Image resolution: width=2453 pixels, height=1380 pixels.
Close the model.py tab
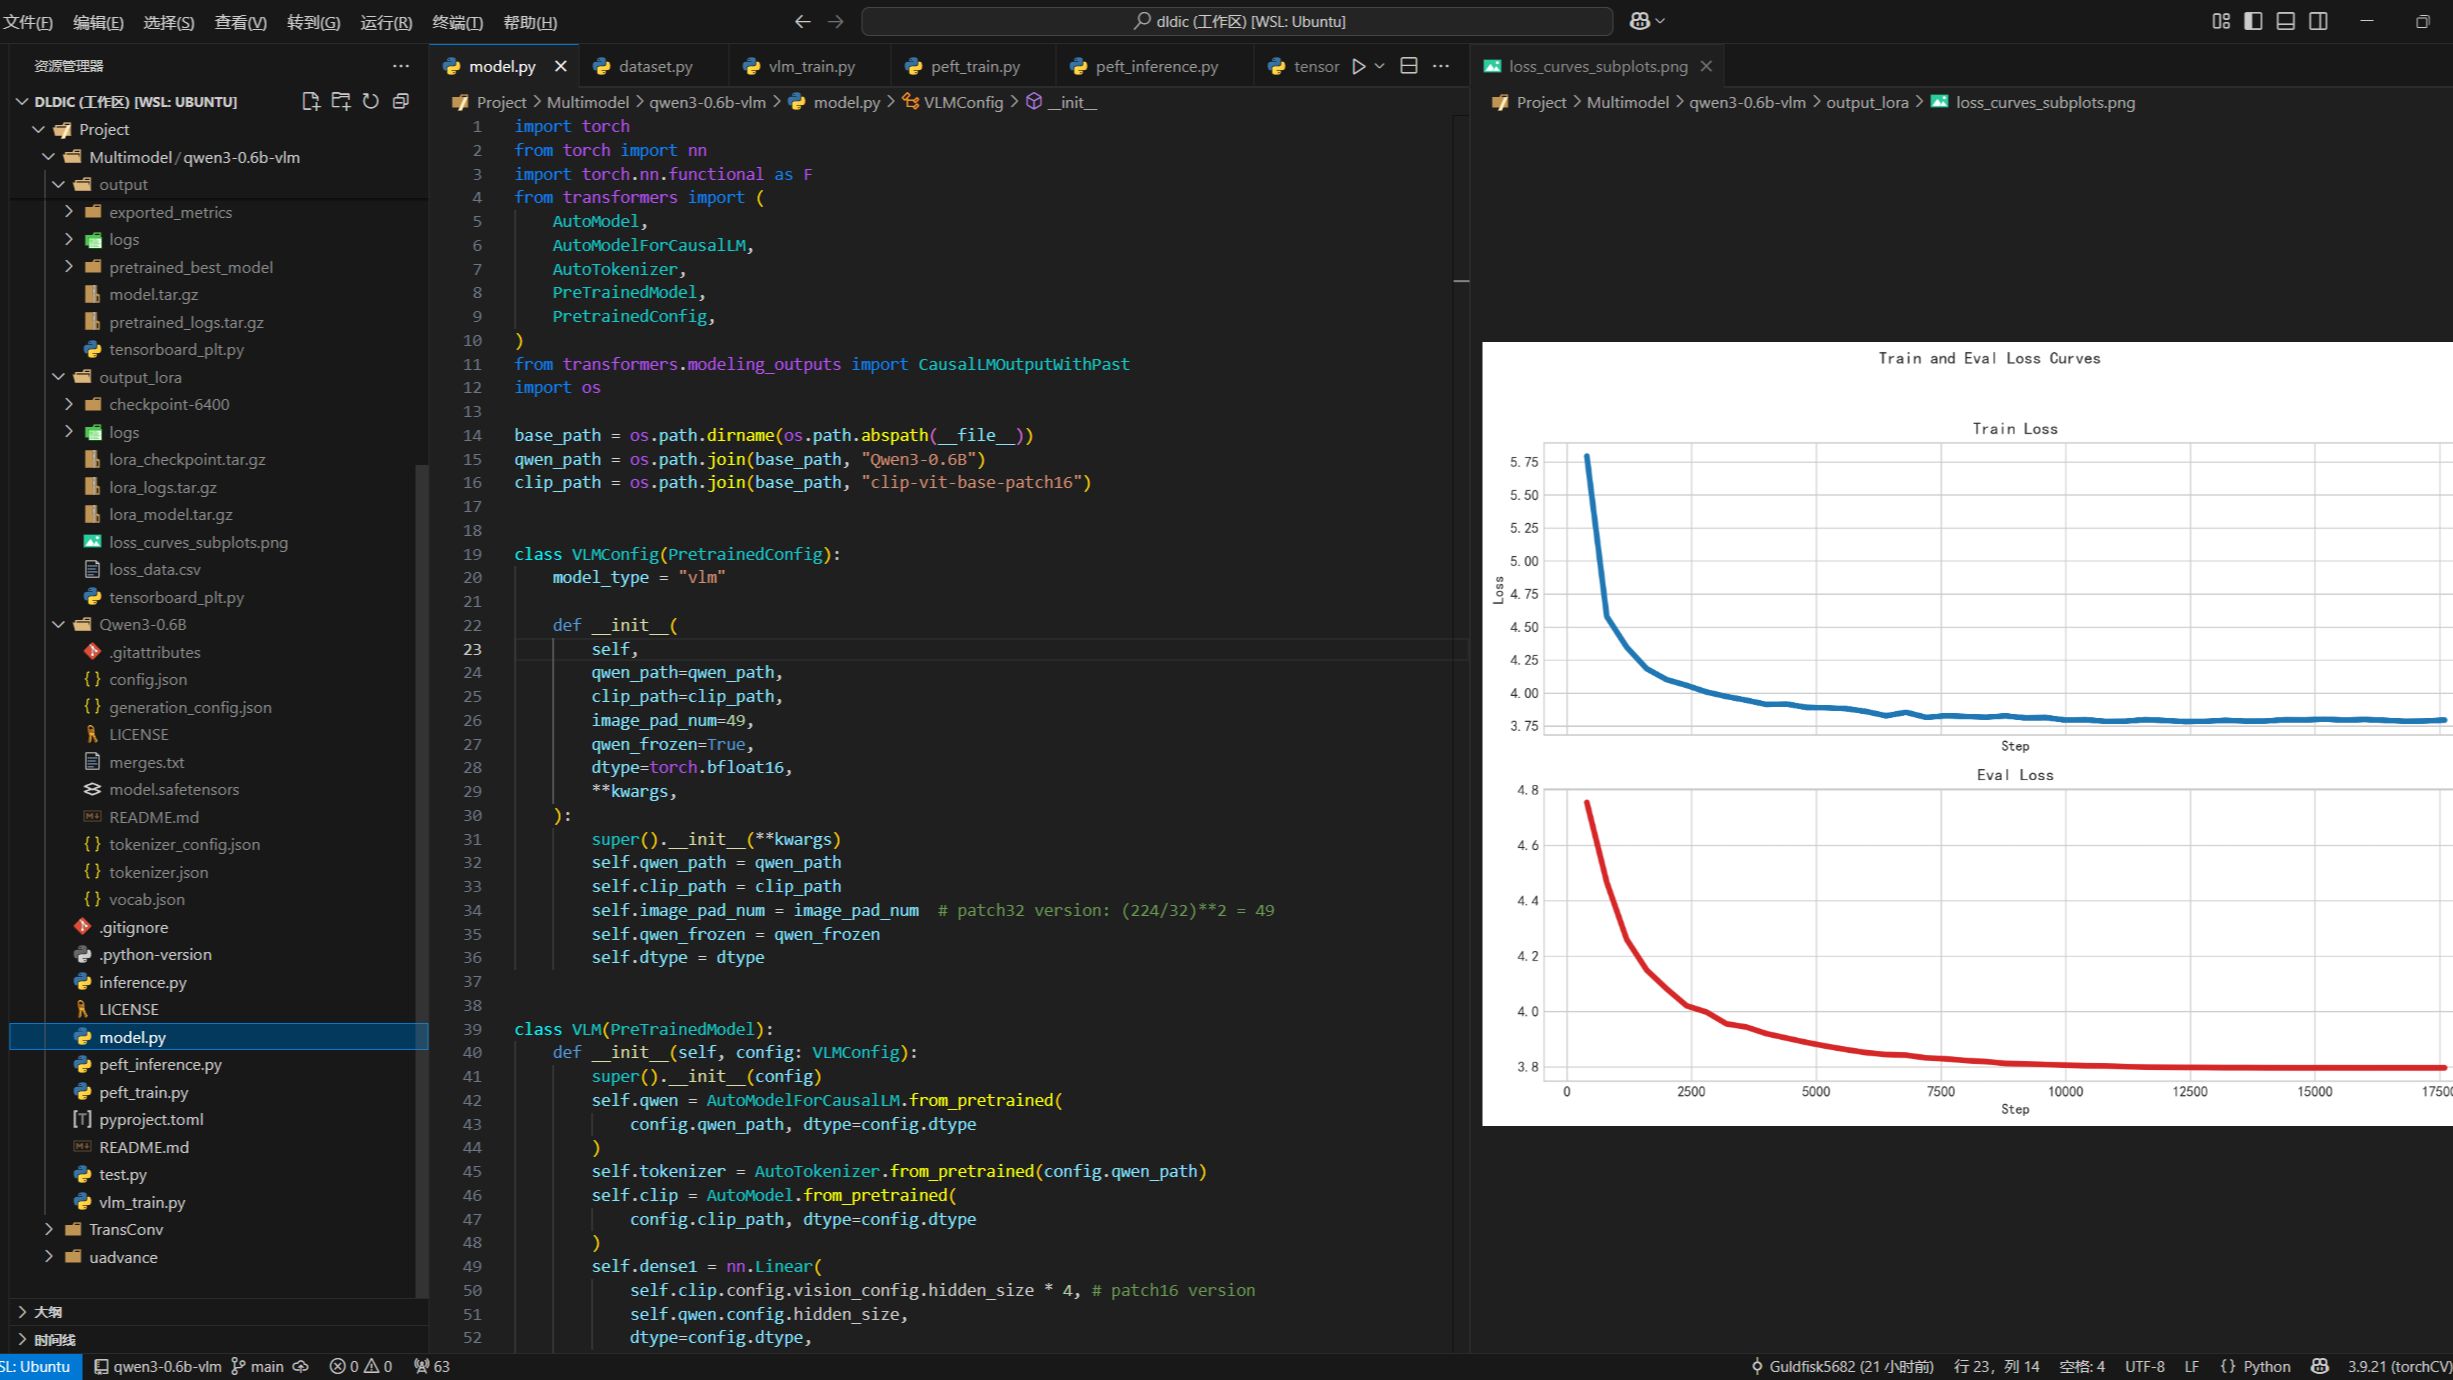[x=560, y=66]
